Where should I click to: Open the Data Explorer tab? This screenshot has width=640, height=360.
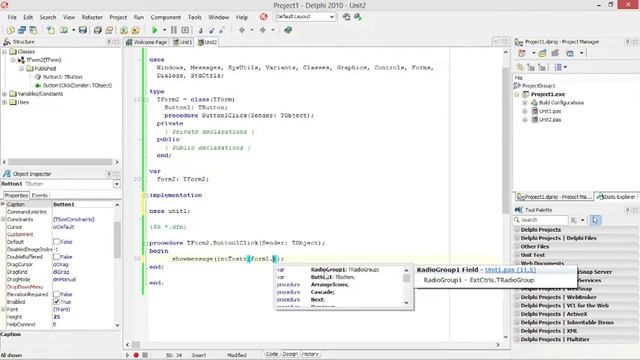point(616,197)
